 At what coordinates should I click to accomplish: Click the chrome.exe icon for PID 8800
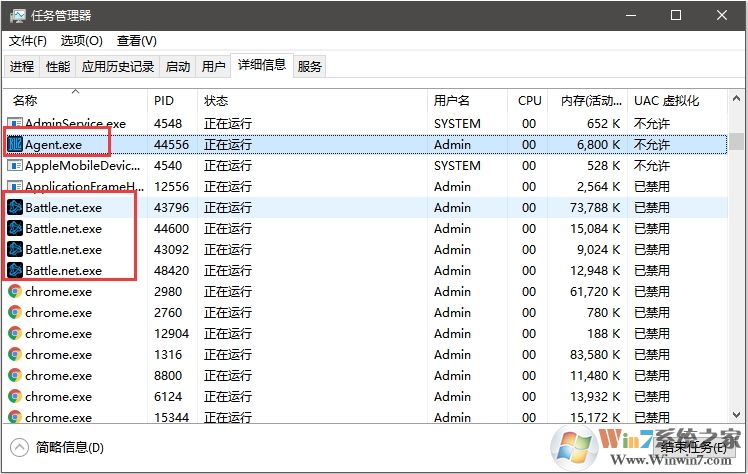pos(15,376)
